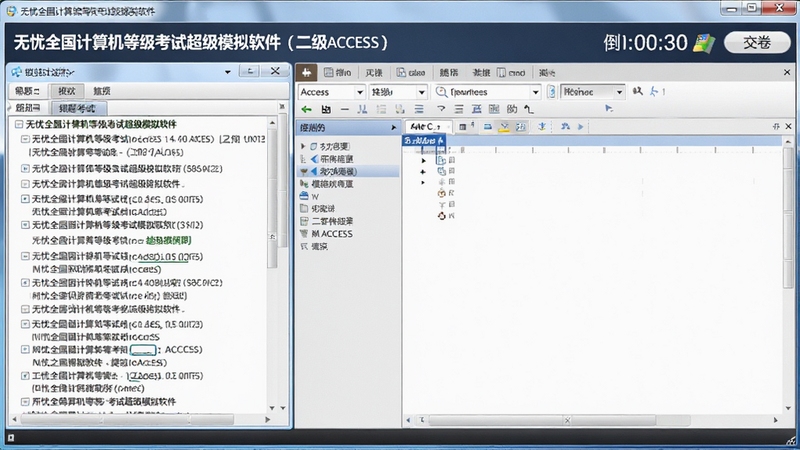Open the search box dropdown arrow
800x450 pixels.
535,92
